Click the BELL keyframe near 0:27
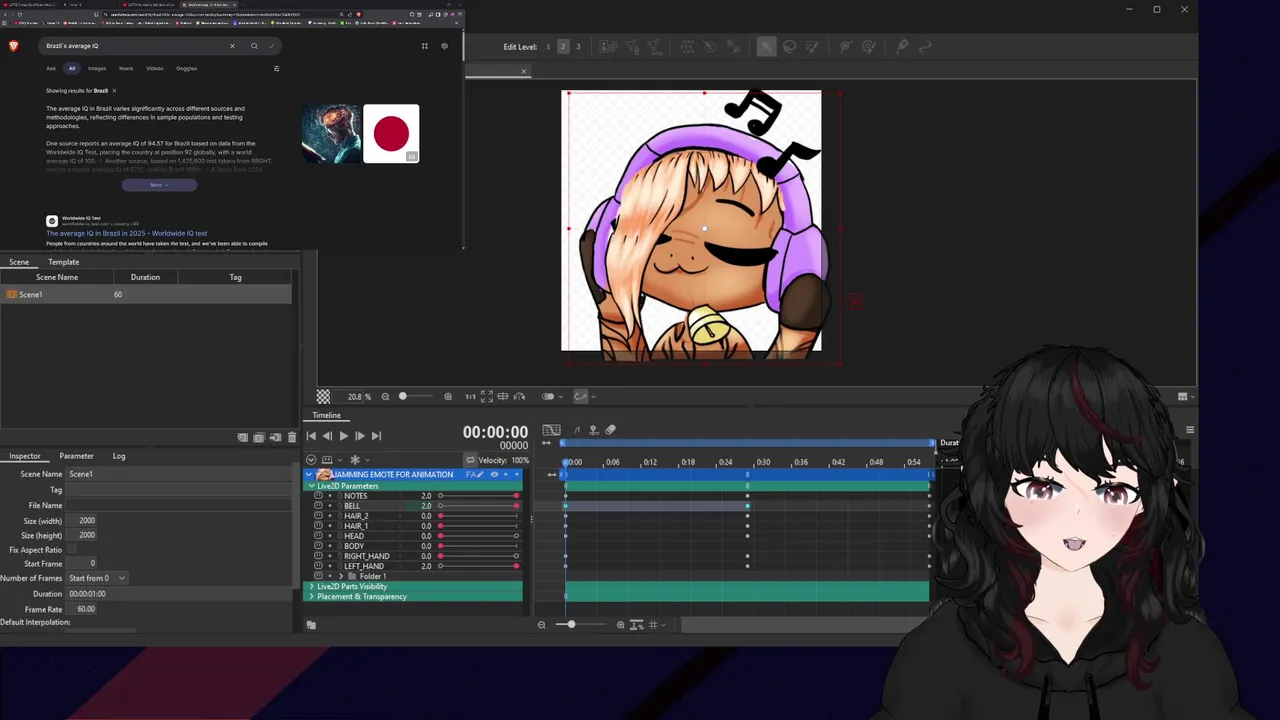Screen dimensions: 1280x720 [747, 506]
